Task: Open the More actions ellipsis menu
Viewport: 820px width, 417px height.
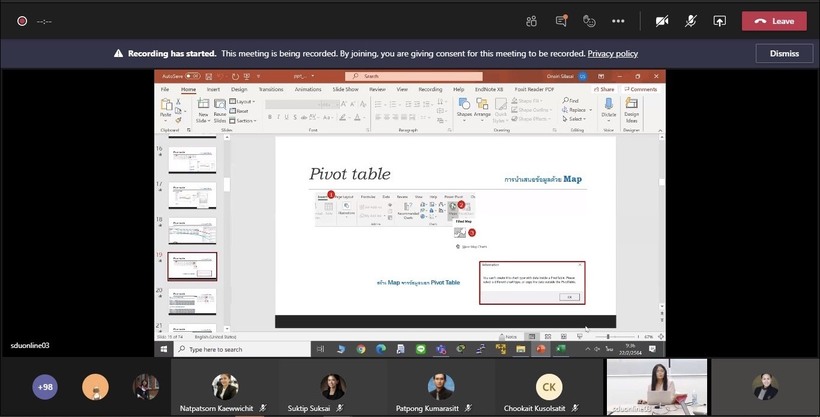Action: click(x=618, y=20)
